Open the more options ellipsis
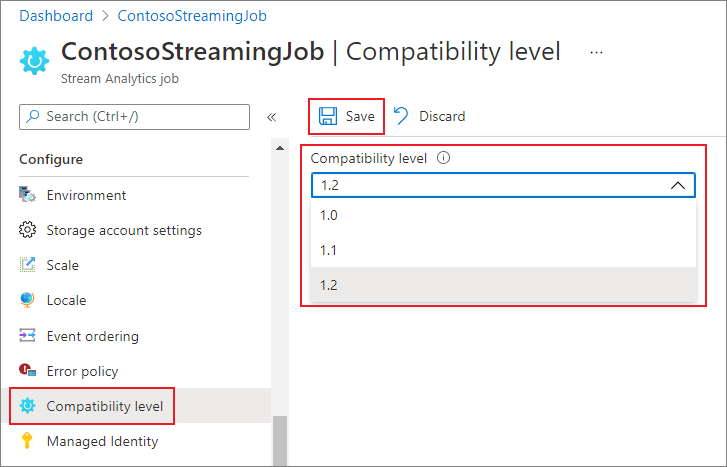Viewport: 727px width, 467px height. [x=597, y=51]
